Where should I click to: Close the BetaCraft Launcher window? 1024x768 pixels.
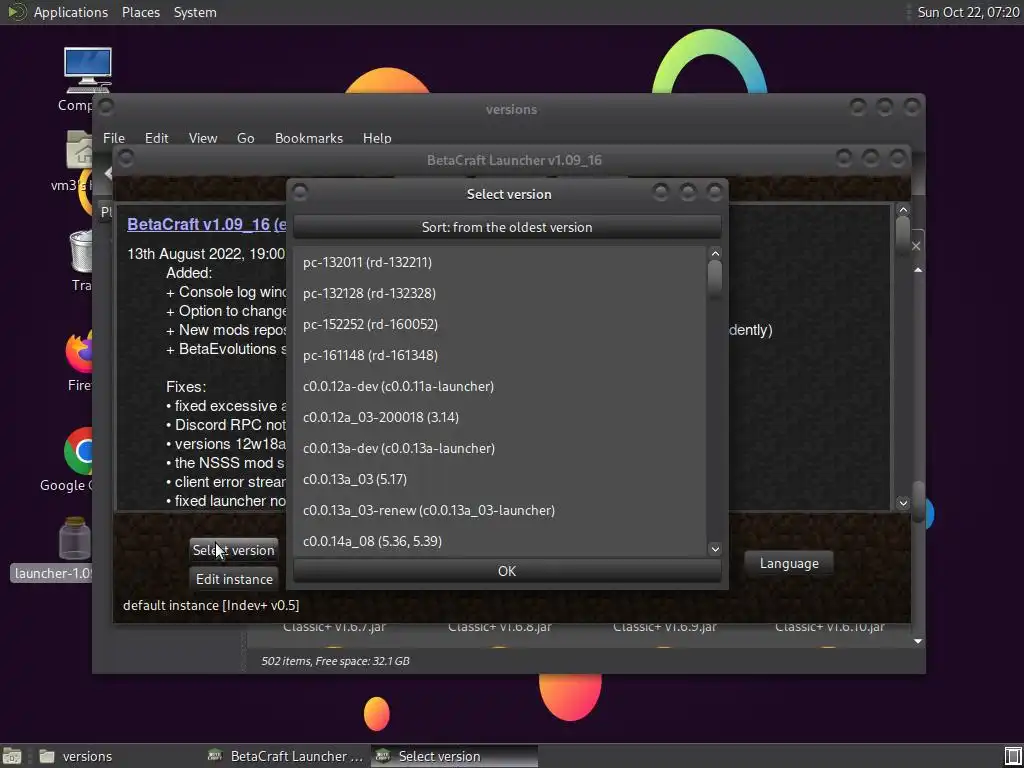coord(898,158)
